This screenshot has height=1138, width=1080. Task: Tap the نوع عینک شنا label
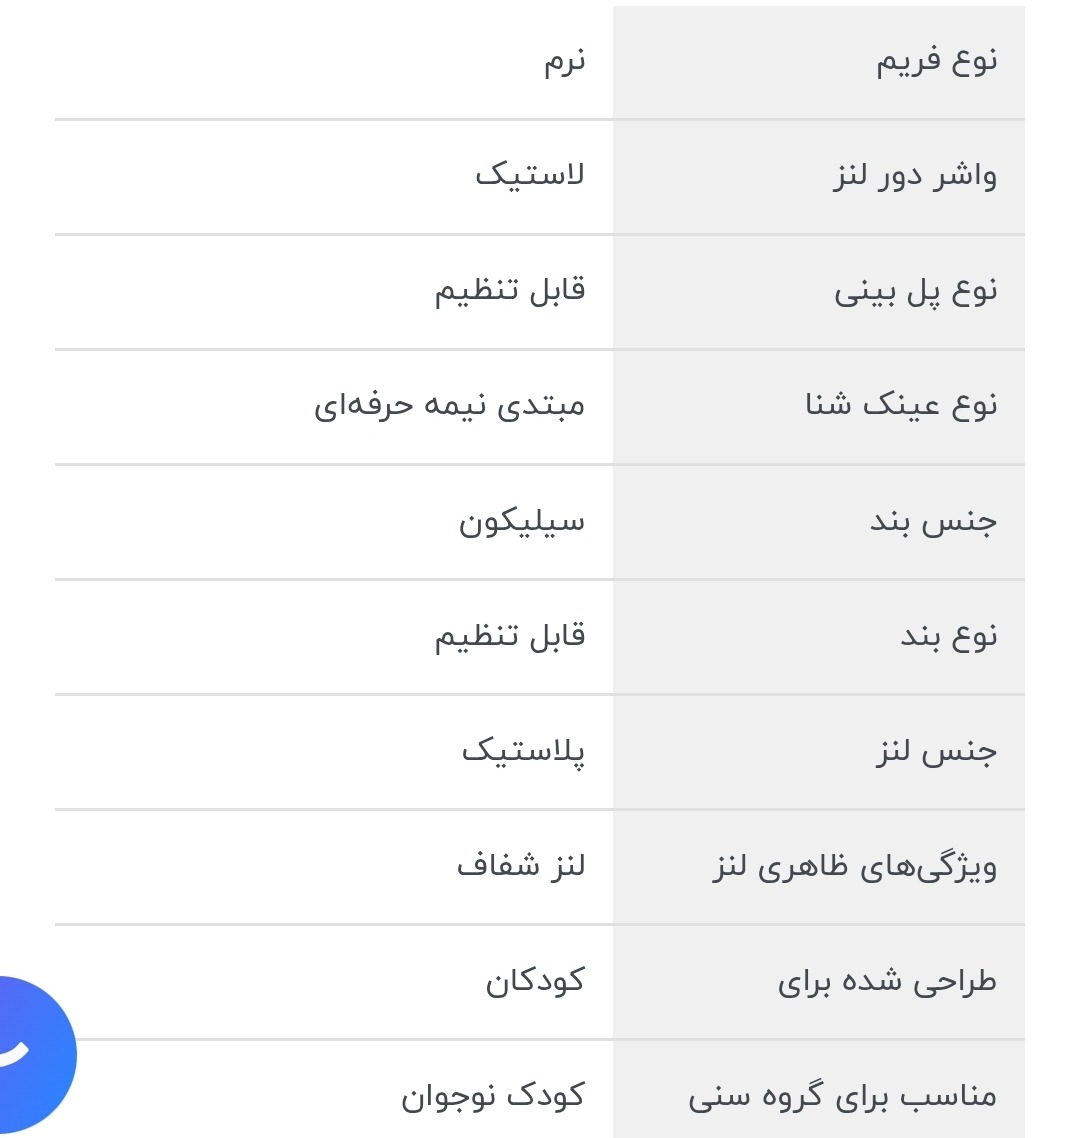tap(901, 406)
